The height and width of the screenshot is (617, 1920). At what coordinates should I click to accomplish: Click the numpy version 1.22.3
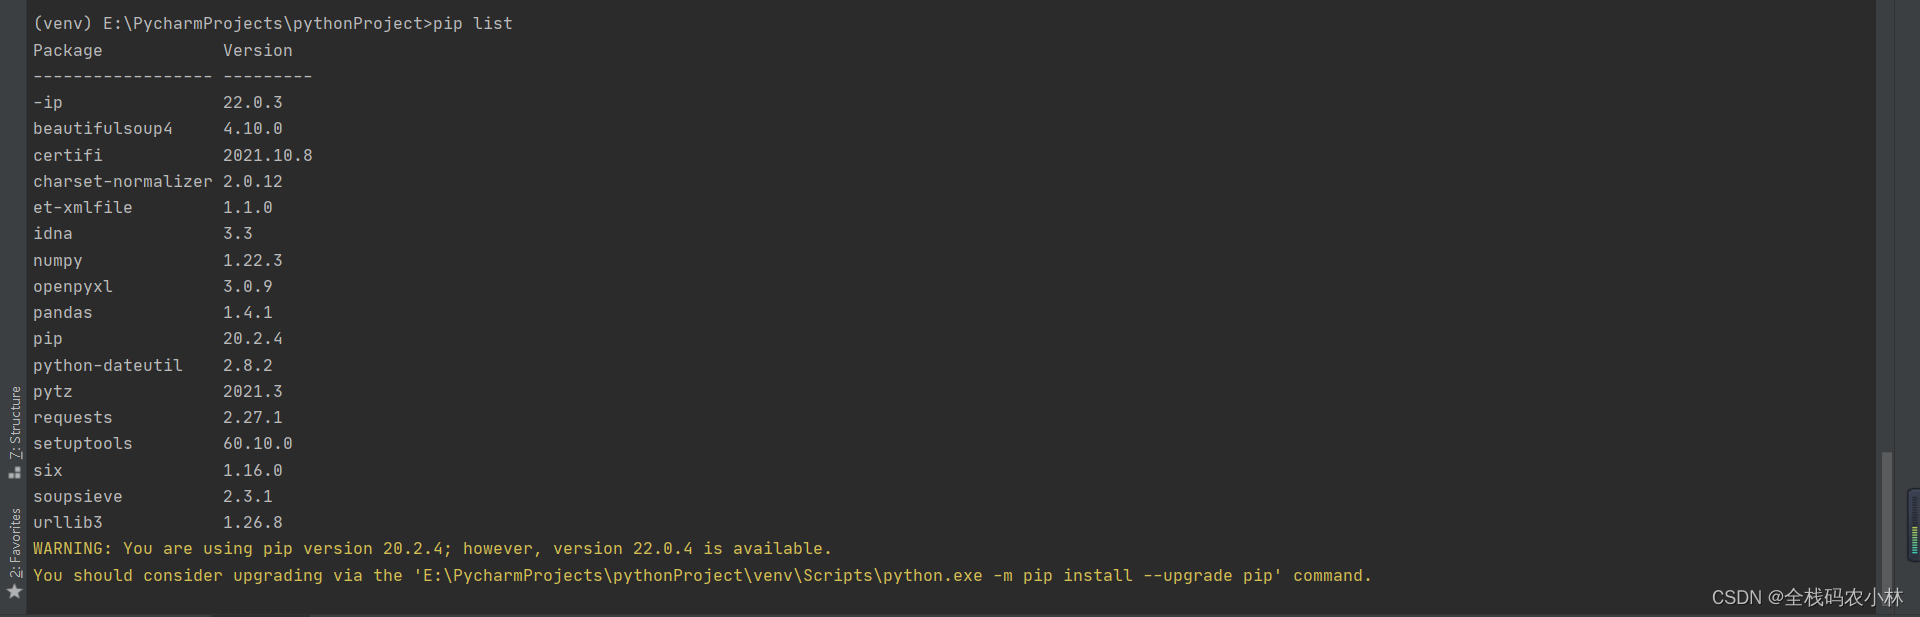click(253, 260)
